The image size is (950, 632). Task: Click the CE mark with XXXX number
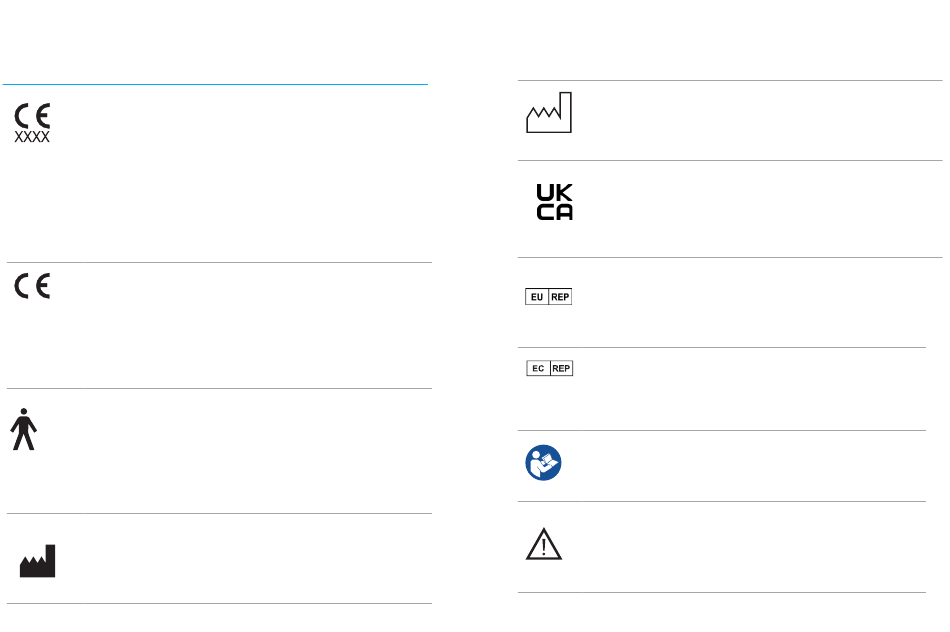32,123
